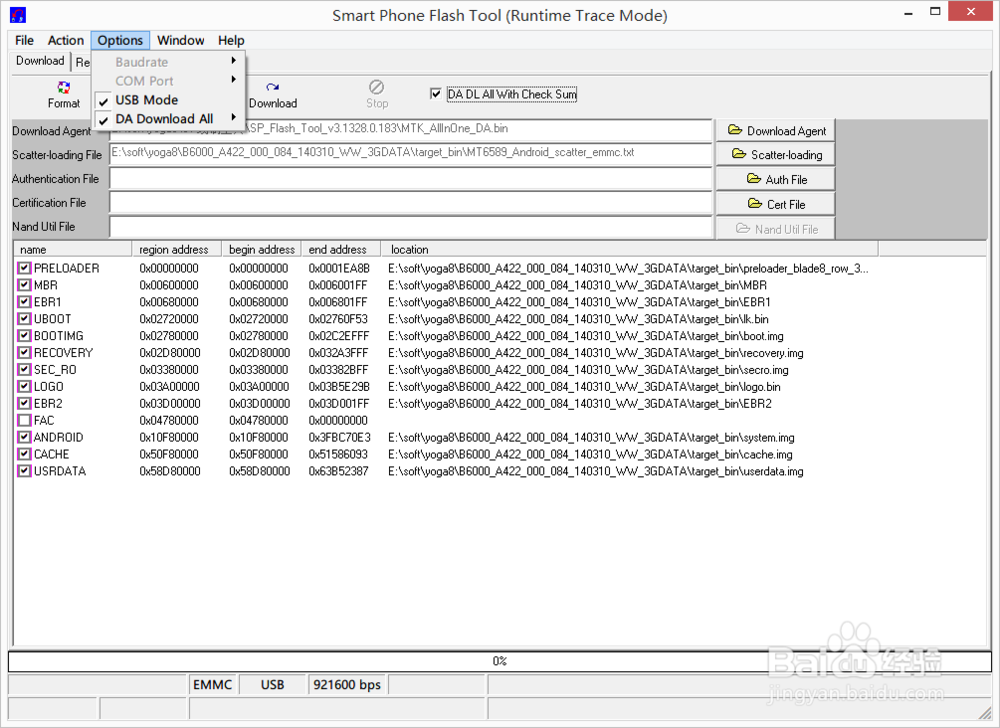Click the Download Agent folder button
Viewport: 1000px width, 728px height.
(x=776, y=131)
